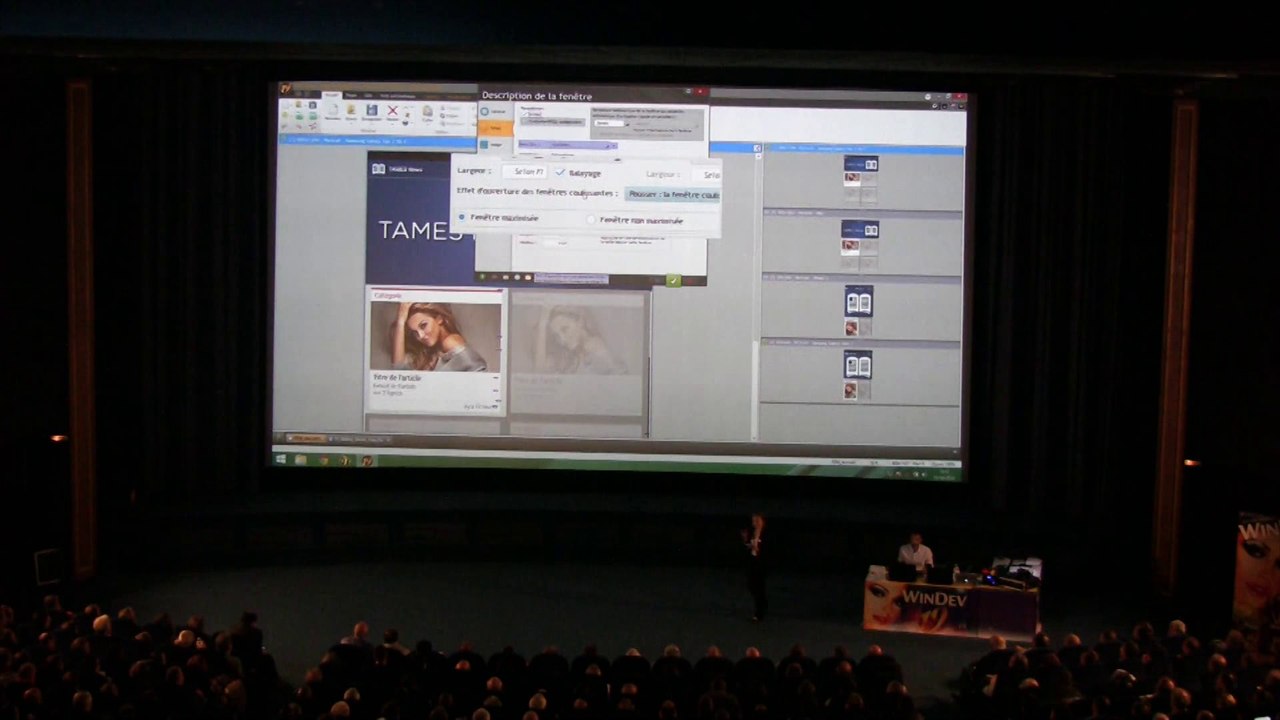Open the Effet d'ouverture des fenêtres dropdown
This screenshot has height=720, width=1280.
[x=672, y=194]
